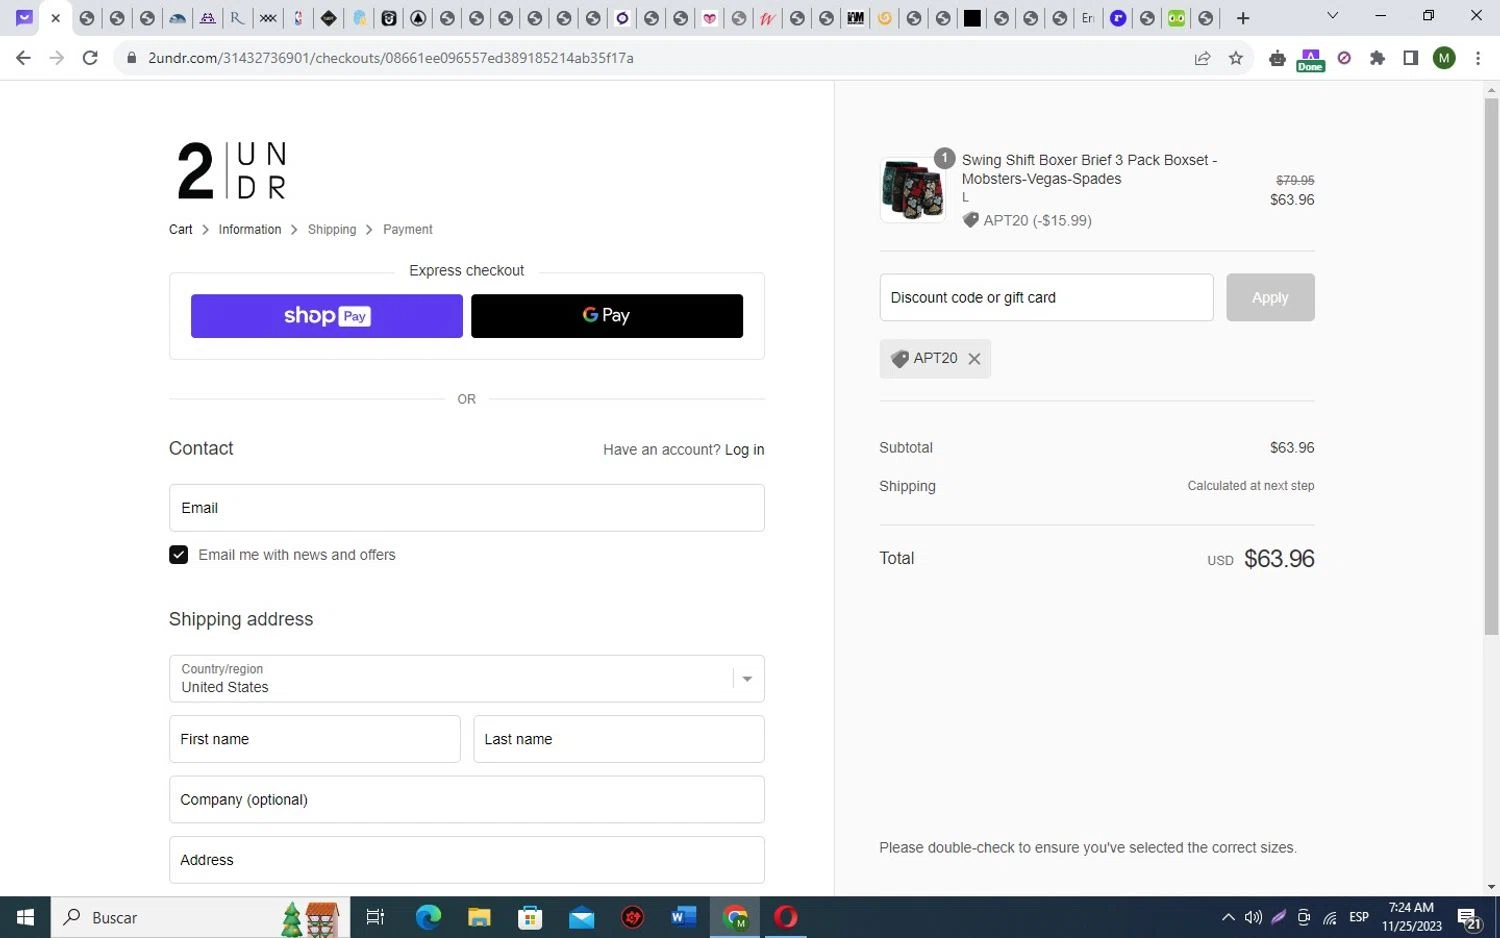Click the boxer brief product thumbnail
This screenshot has width=1500, height=938.
tap(912, 189)
